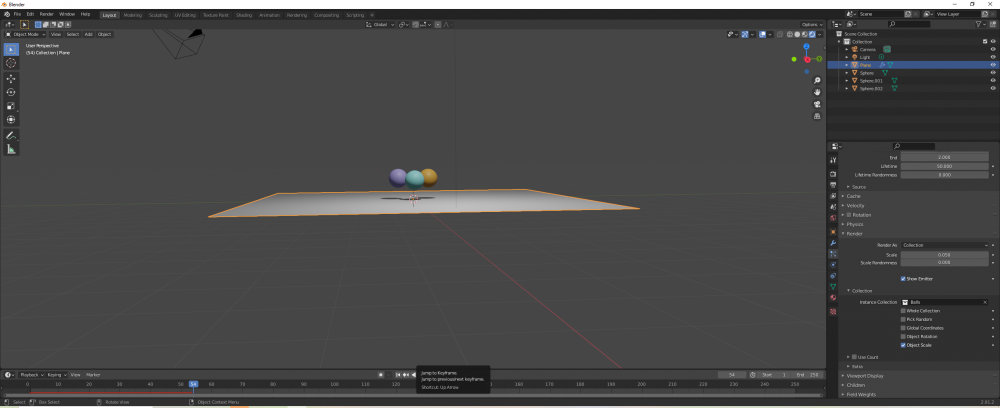Click the viewport Options button
Image resolution: width=1000 pixels, height=408 pixels.
(x=812, y=24)
